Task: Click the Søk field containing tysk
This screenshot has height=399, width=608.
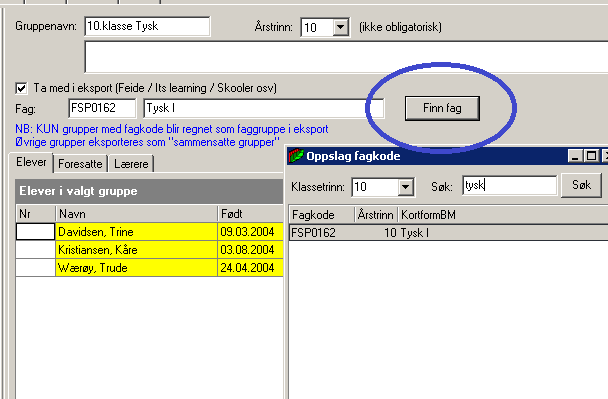Action: tap(510, 185)
